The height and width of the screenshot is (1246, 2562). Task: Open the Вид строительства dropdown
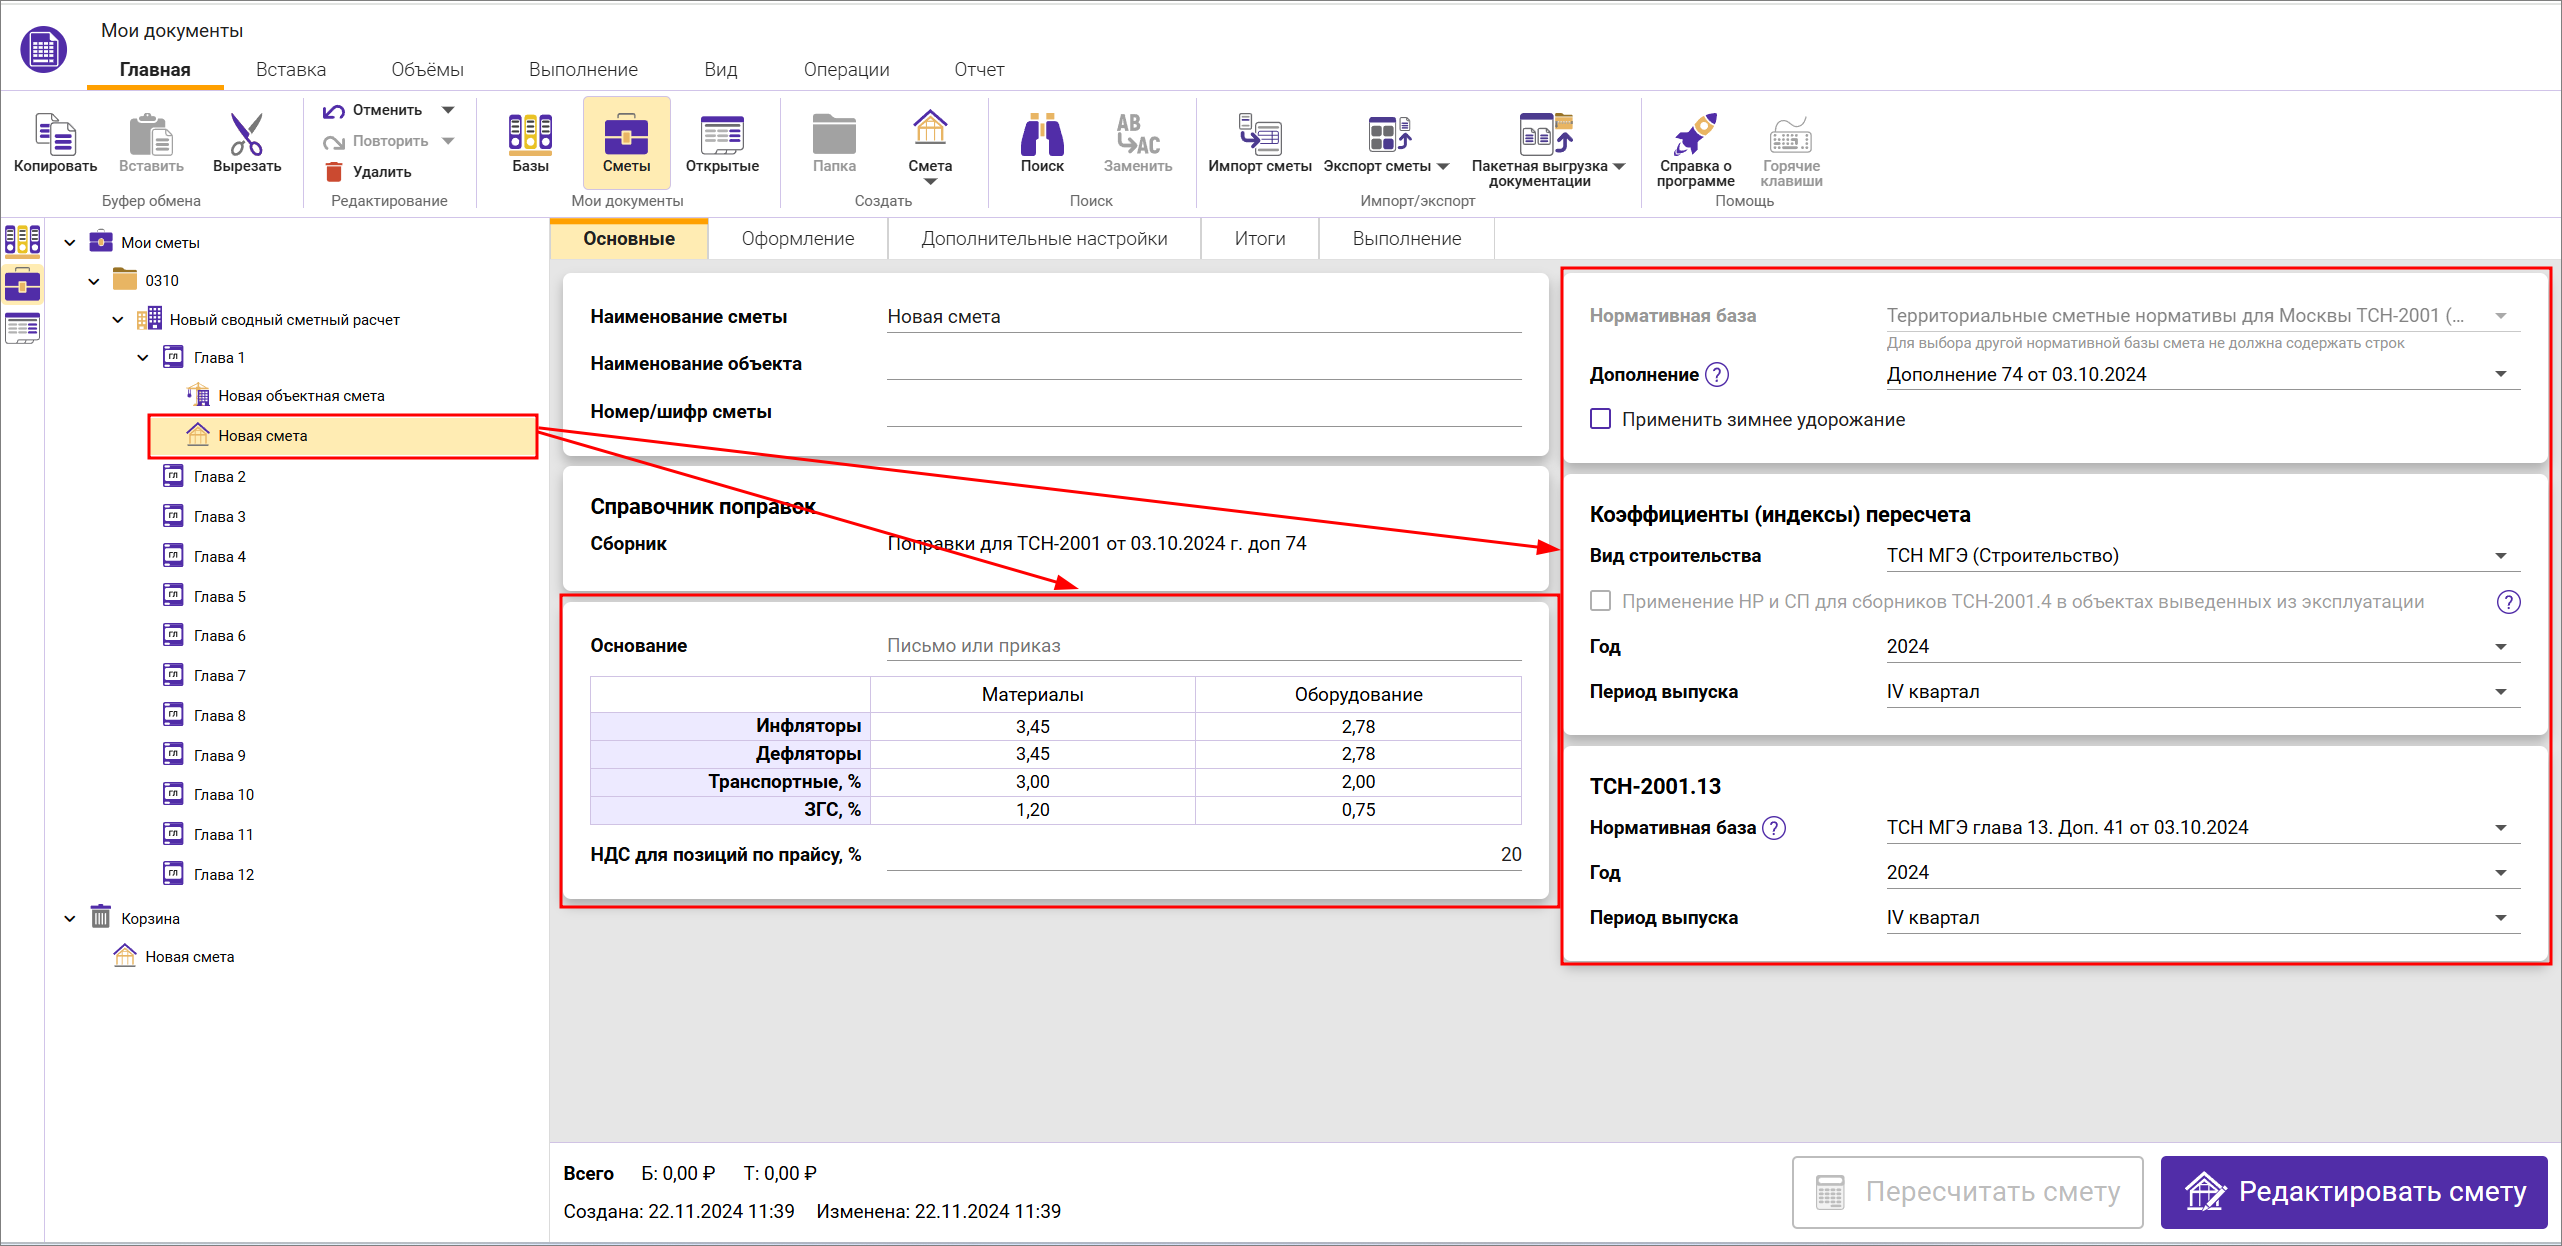[2500, 556]
